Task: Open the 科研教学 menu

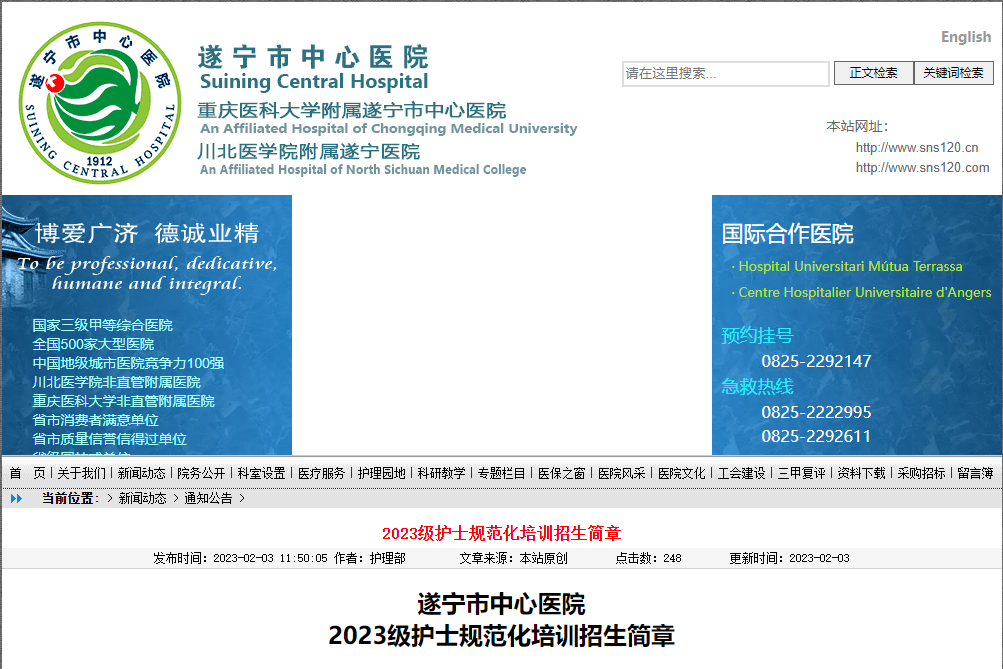Action: pyautogui.click(x=442, y=473)
